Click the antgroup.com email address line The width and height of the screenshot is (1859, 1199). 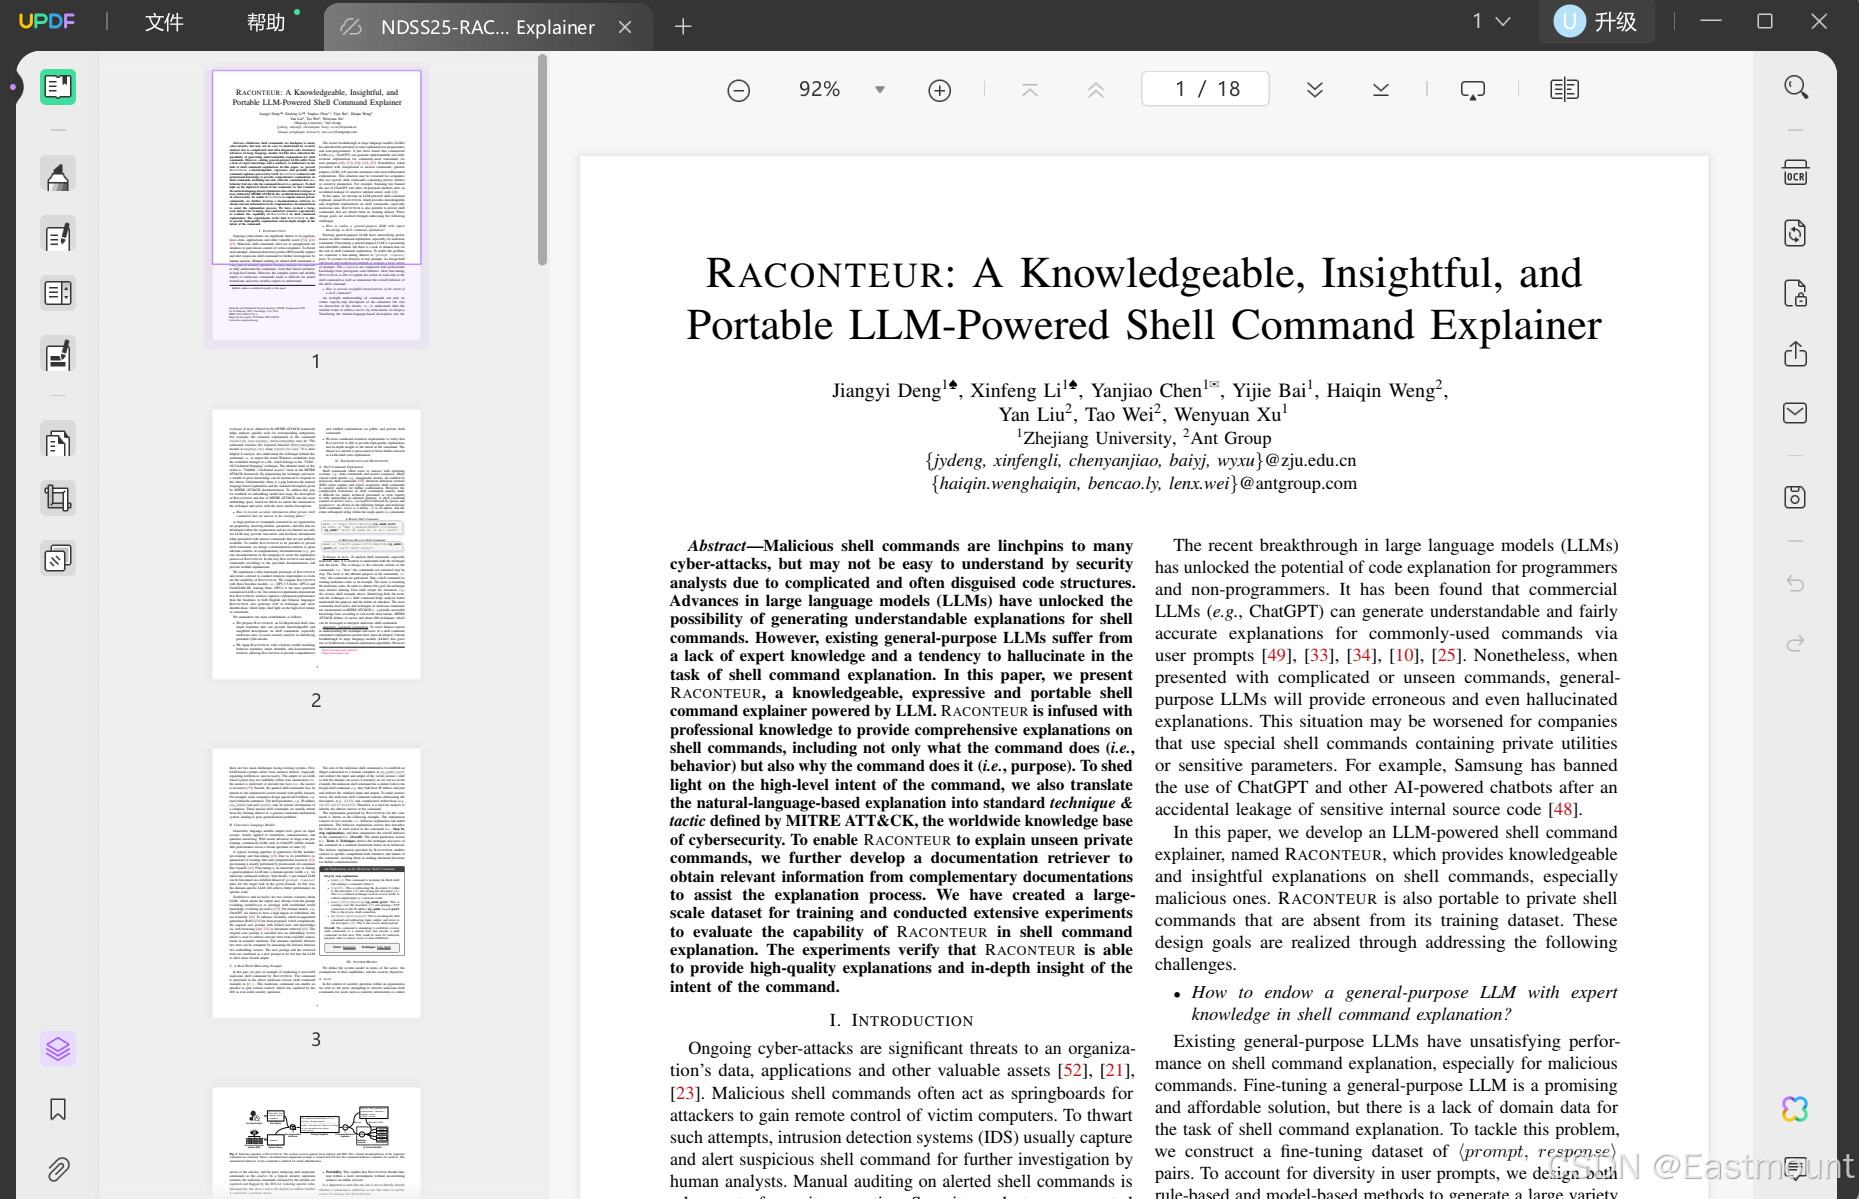1143,484
